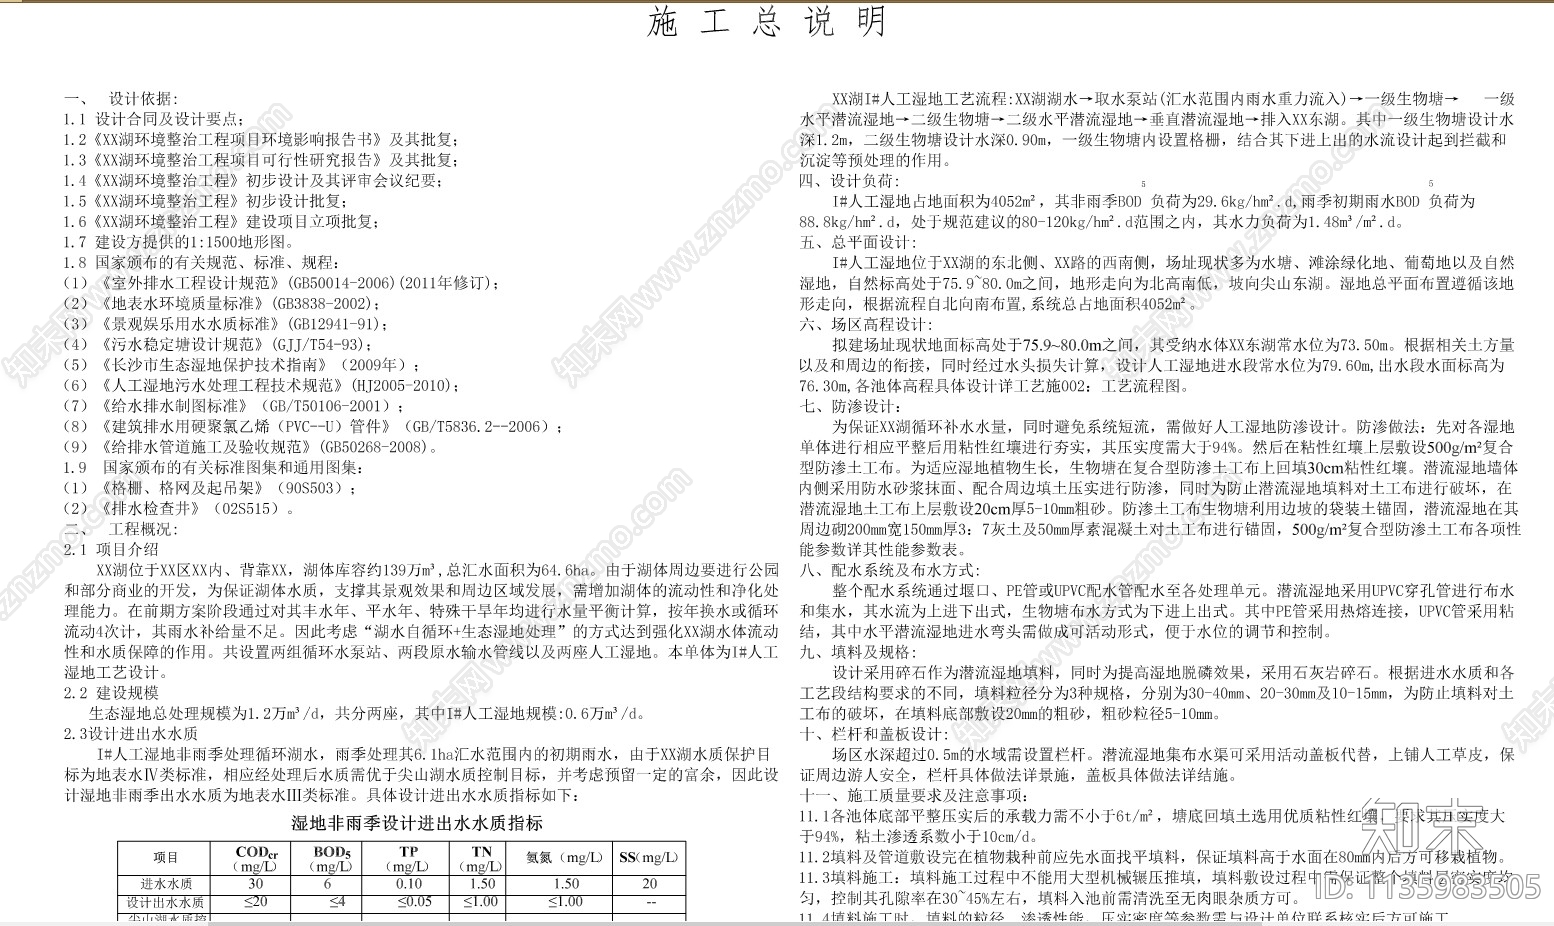Viewport: 1554px width, 926px height.
Task: Click table header 'BOD5 (mg/L)'
Action: [330, 858]
